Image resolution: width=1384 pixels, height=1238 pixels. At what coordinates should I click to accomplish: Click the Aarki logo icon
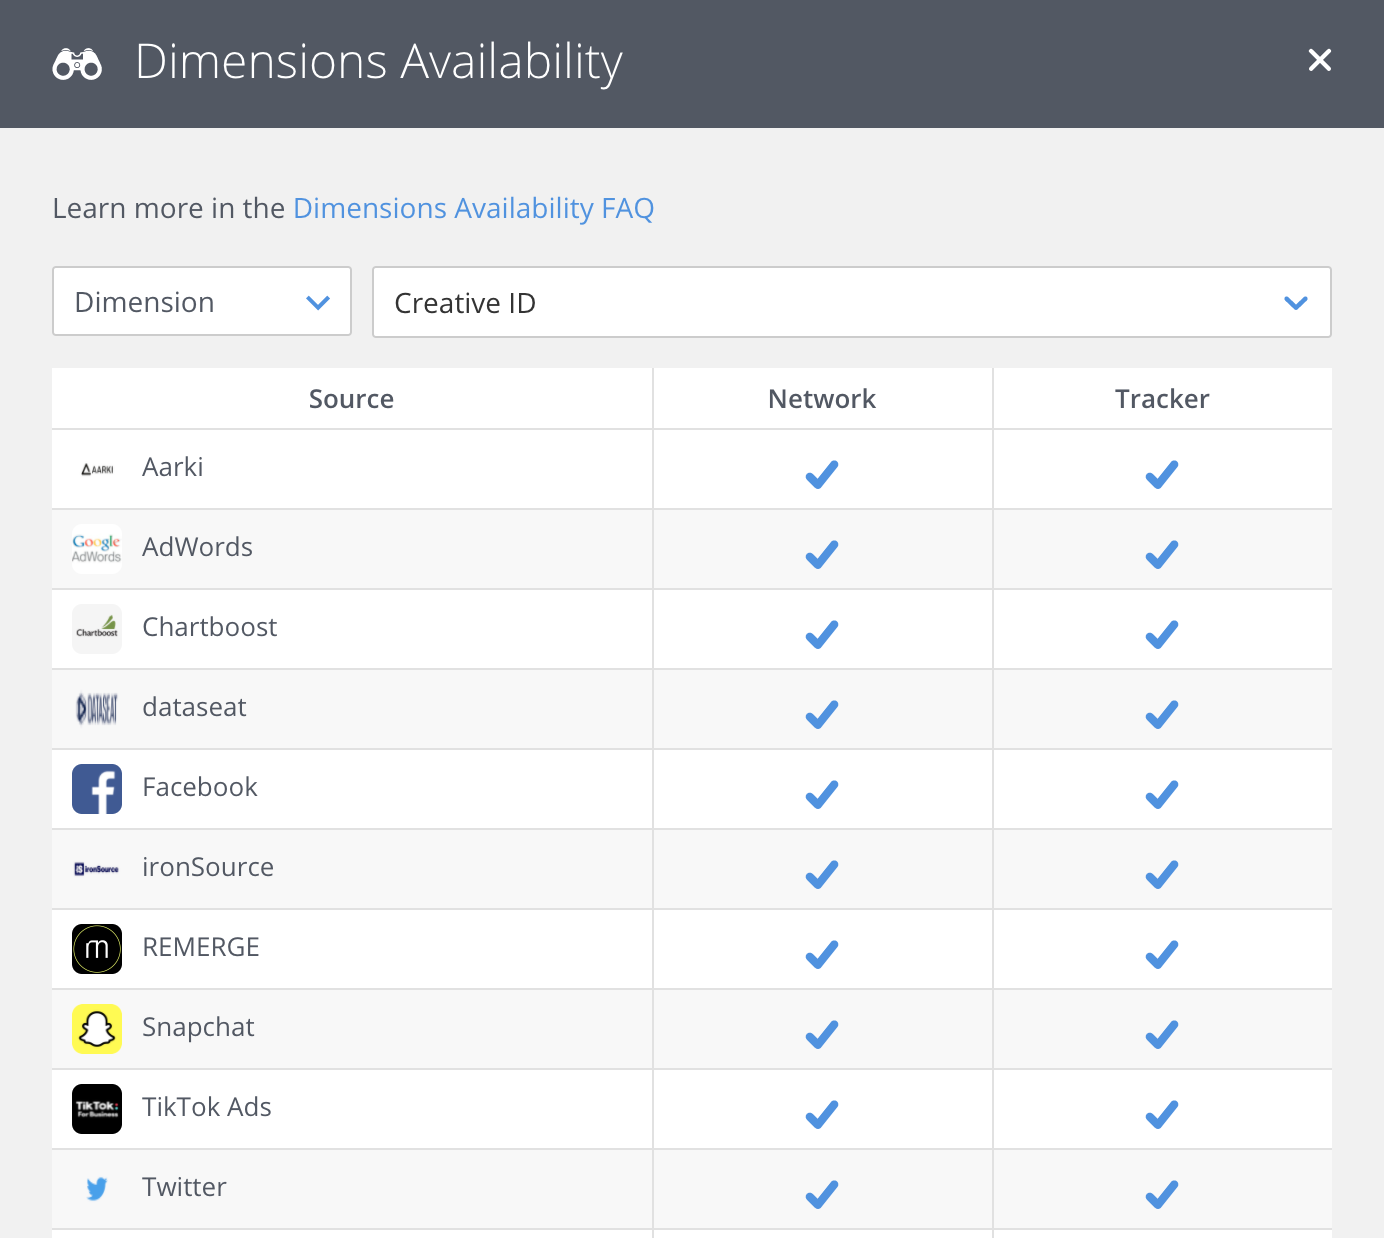pyautogui.click(x=97, y=469)
